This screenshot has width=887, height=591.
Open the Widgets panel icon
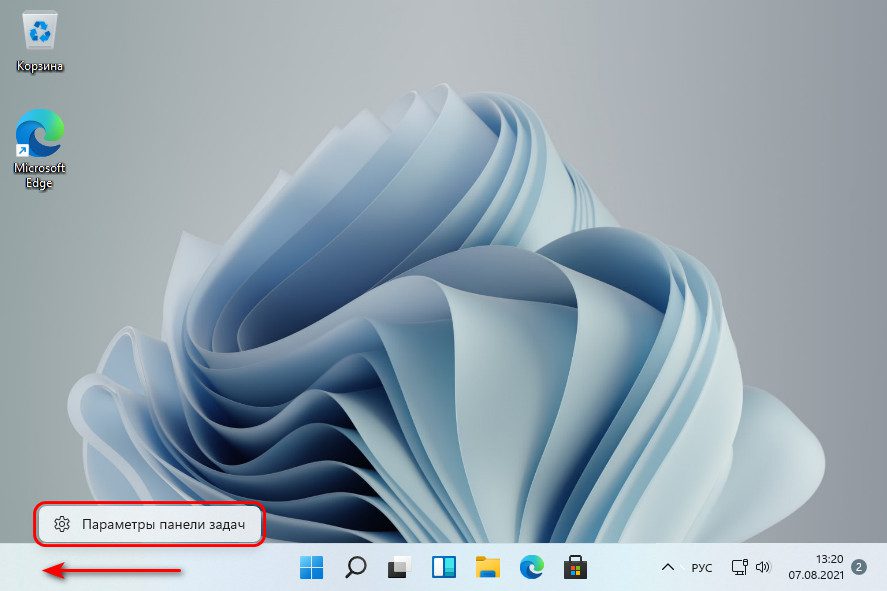444,567
